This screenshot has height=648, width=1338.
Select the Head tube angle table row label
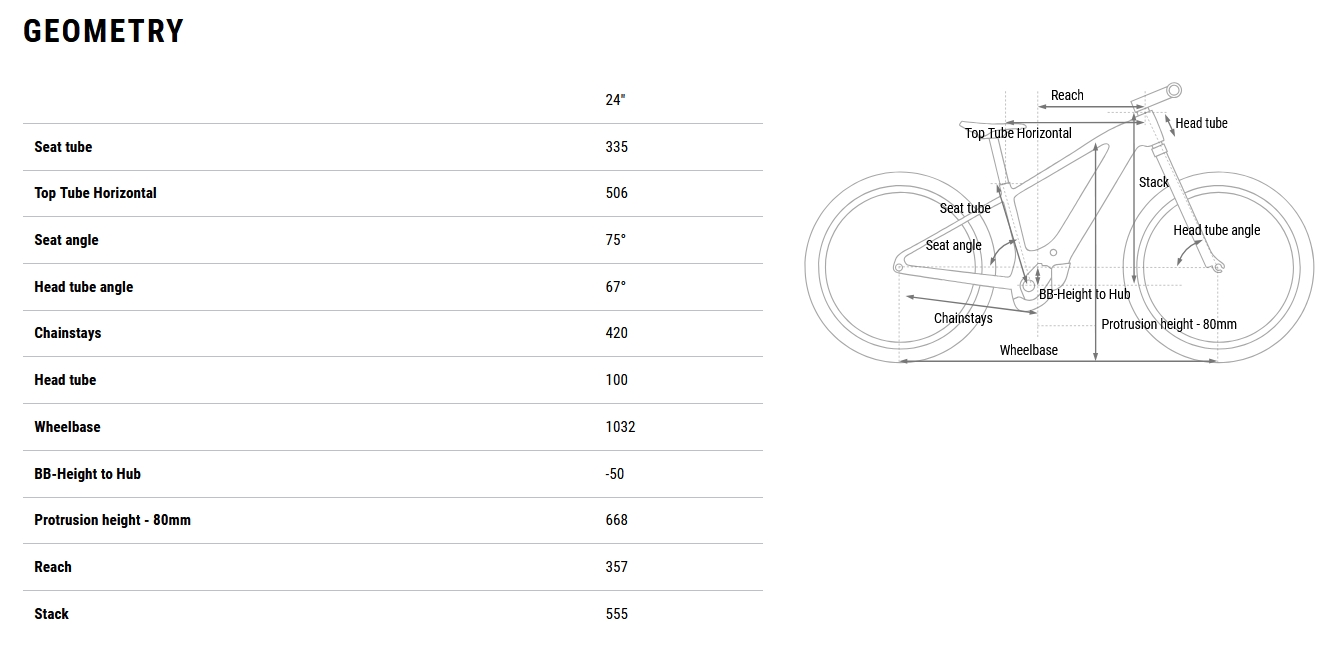(x=83, y=287)
